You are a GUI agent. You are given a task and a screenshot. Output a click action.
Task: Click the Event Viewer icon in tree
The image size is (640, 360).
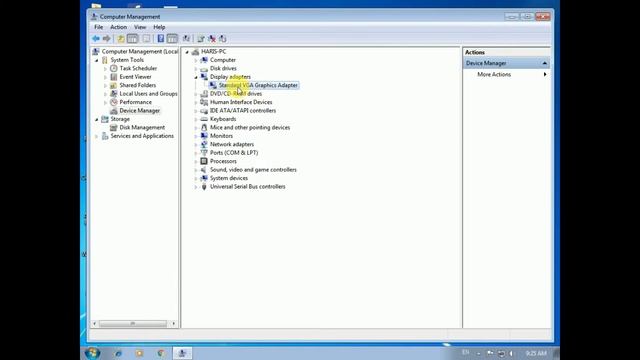click(114, 77)
